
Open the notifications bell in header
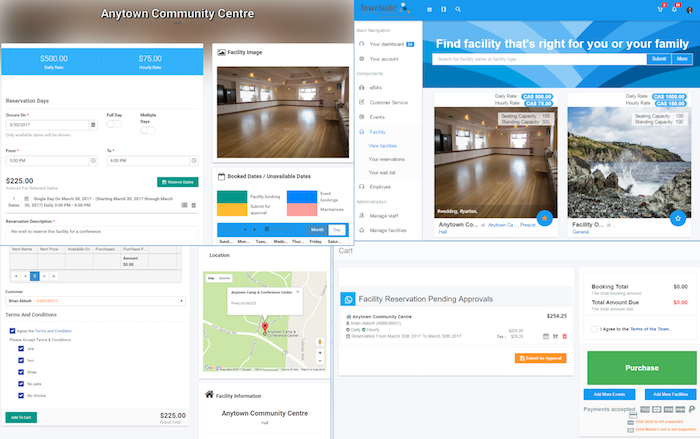click(x=675, y=9)
